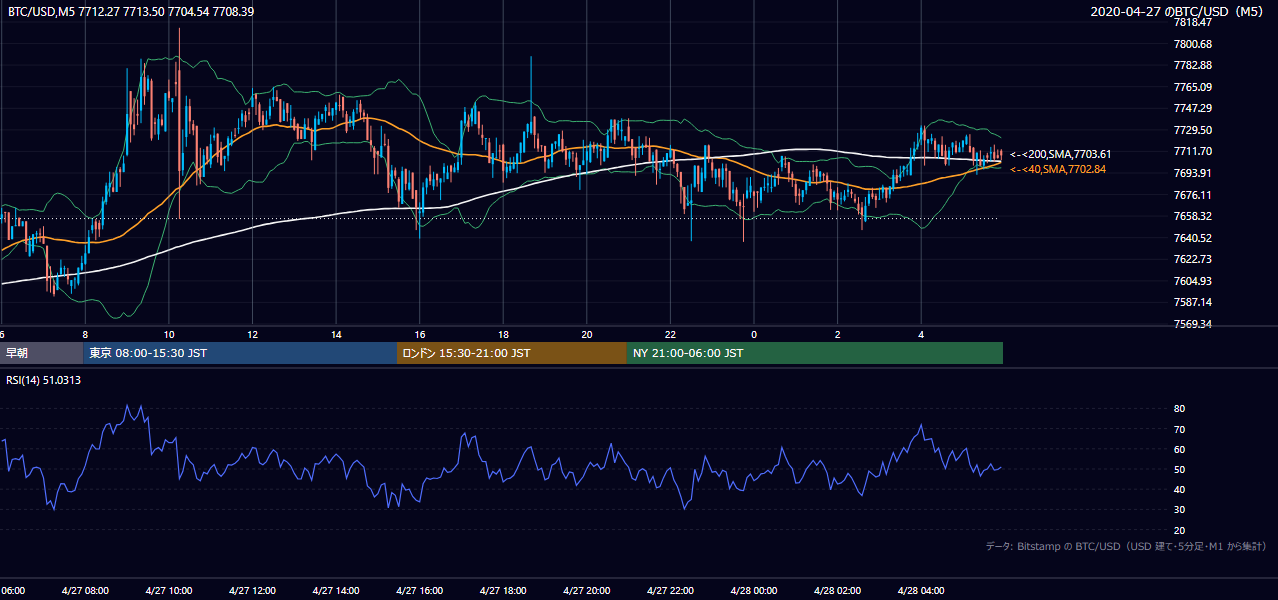This screenshot has width=1278, height=600.
Task: Click the Bitstamp data source credit text
Action: click(1126, 547)
